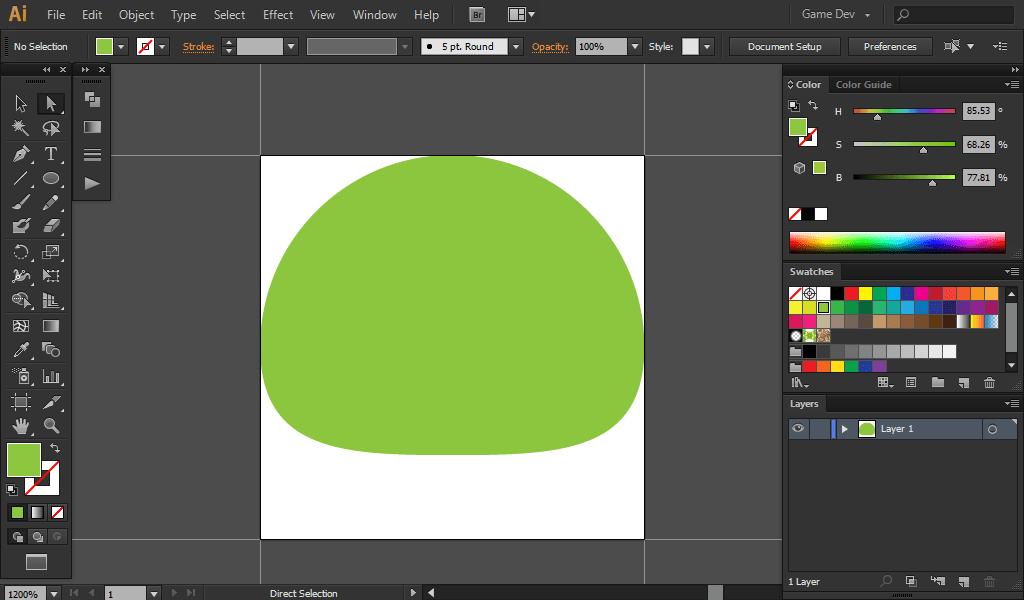This screenshot has height=600, width=1024.
Task: Open the Effect menu
Action: [x=278, y=15]
